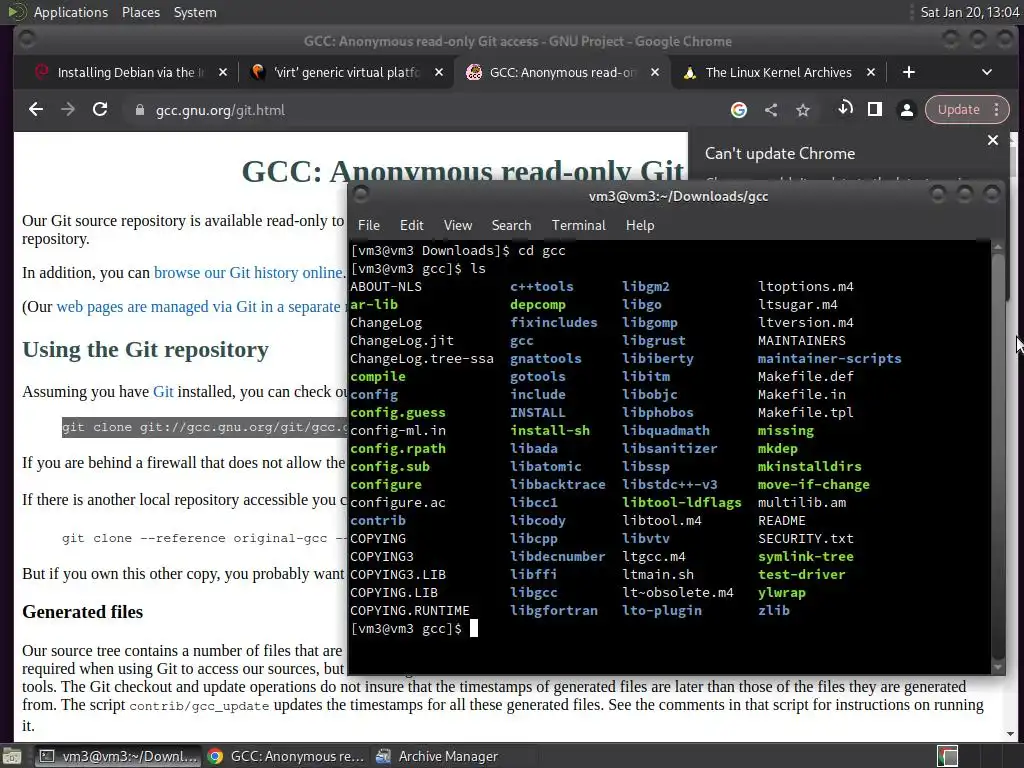Screen dimensions: 1024x768
Task: Click the 'Using the Git repository' heading
Action: point(145,349)
